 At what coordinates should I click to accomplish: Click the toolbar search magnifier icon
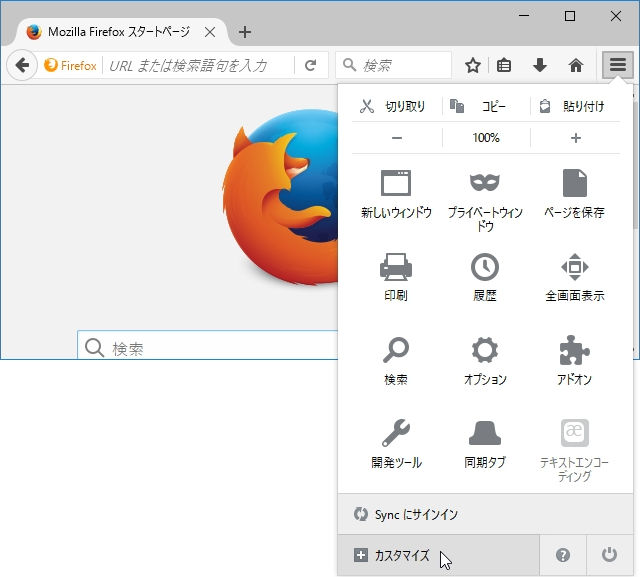click(x=349, y=64)
